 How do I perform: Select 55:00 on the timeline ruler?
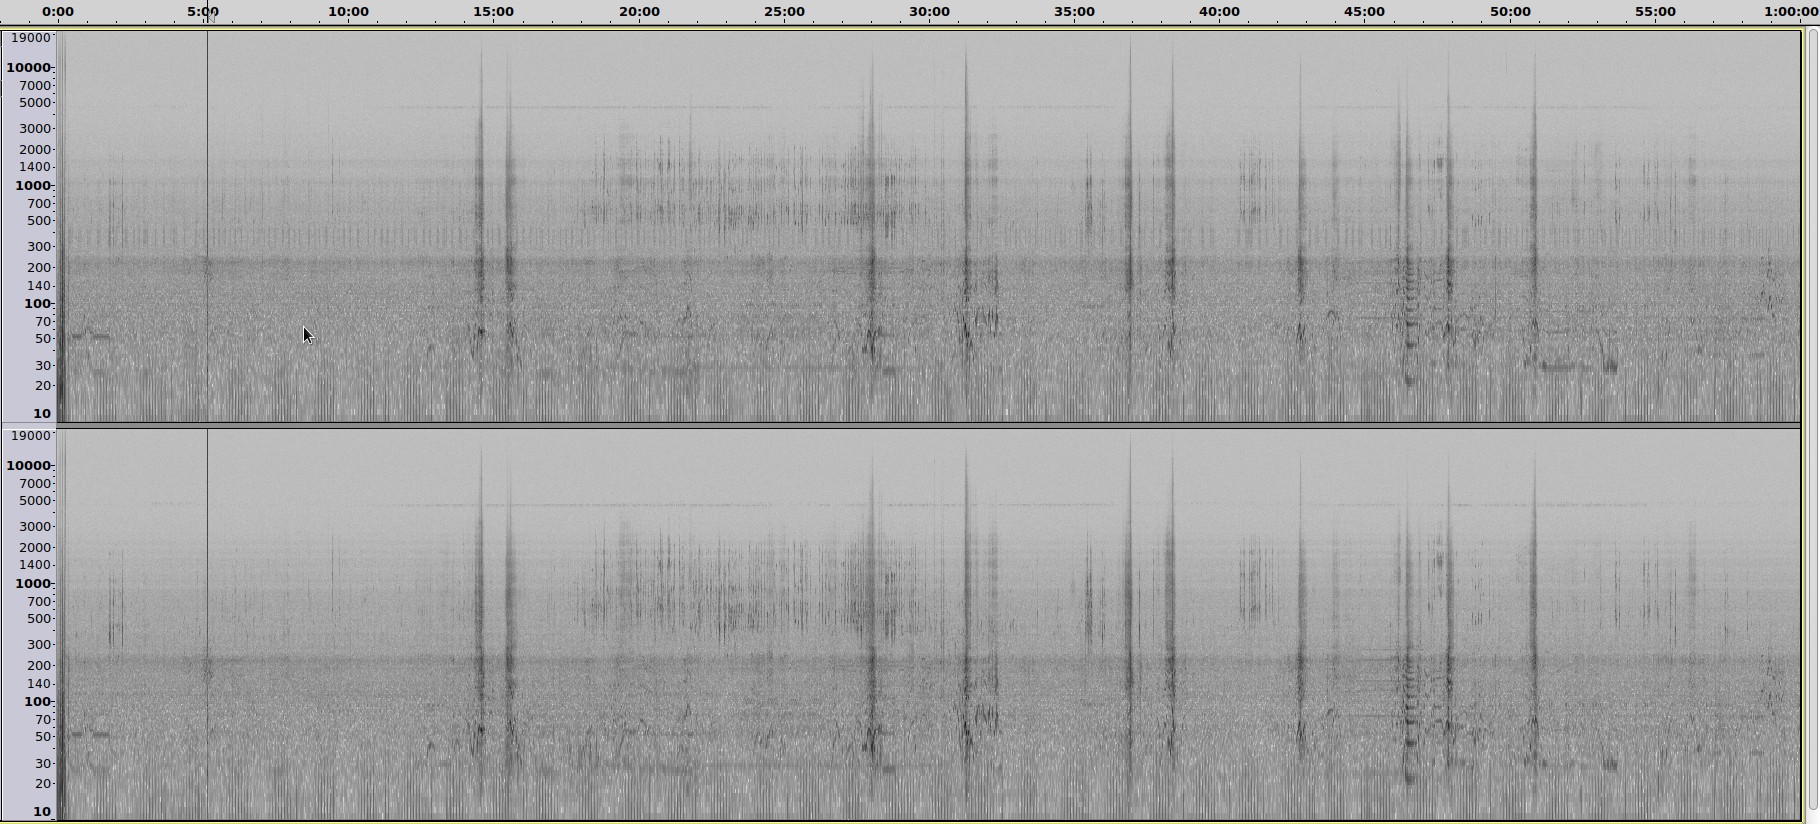[x=1655, y=12]
